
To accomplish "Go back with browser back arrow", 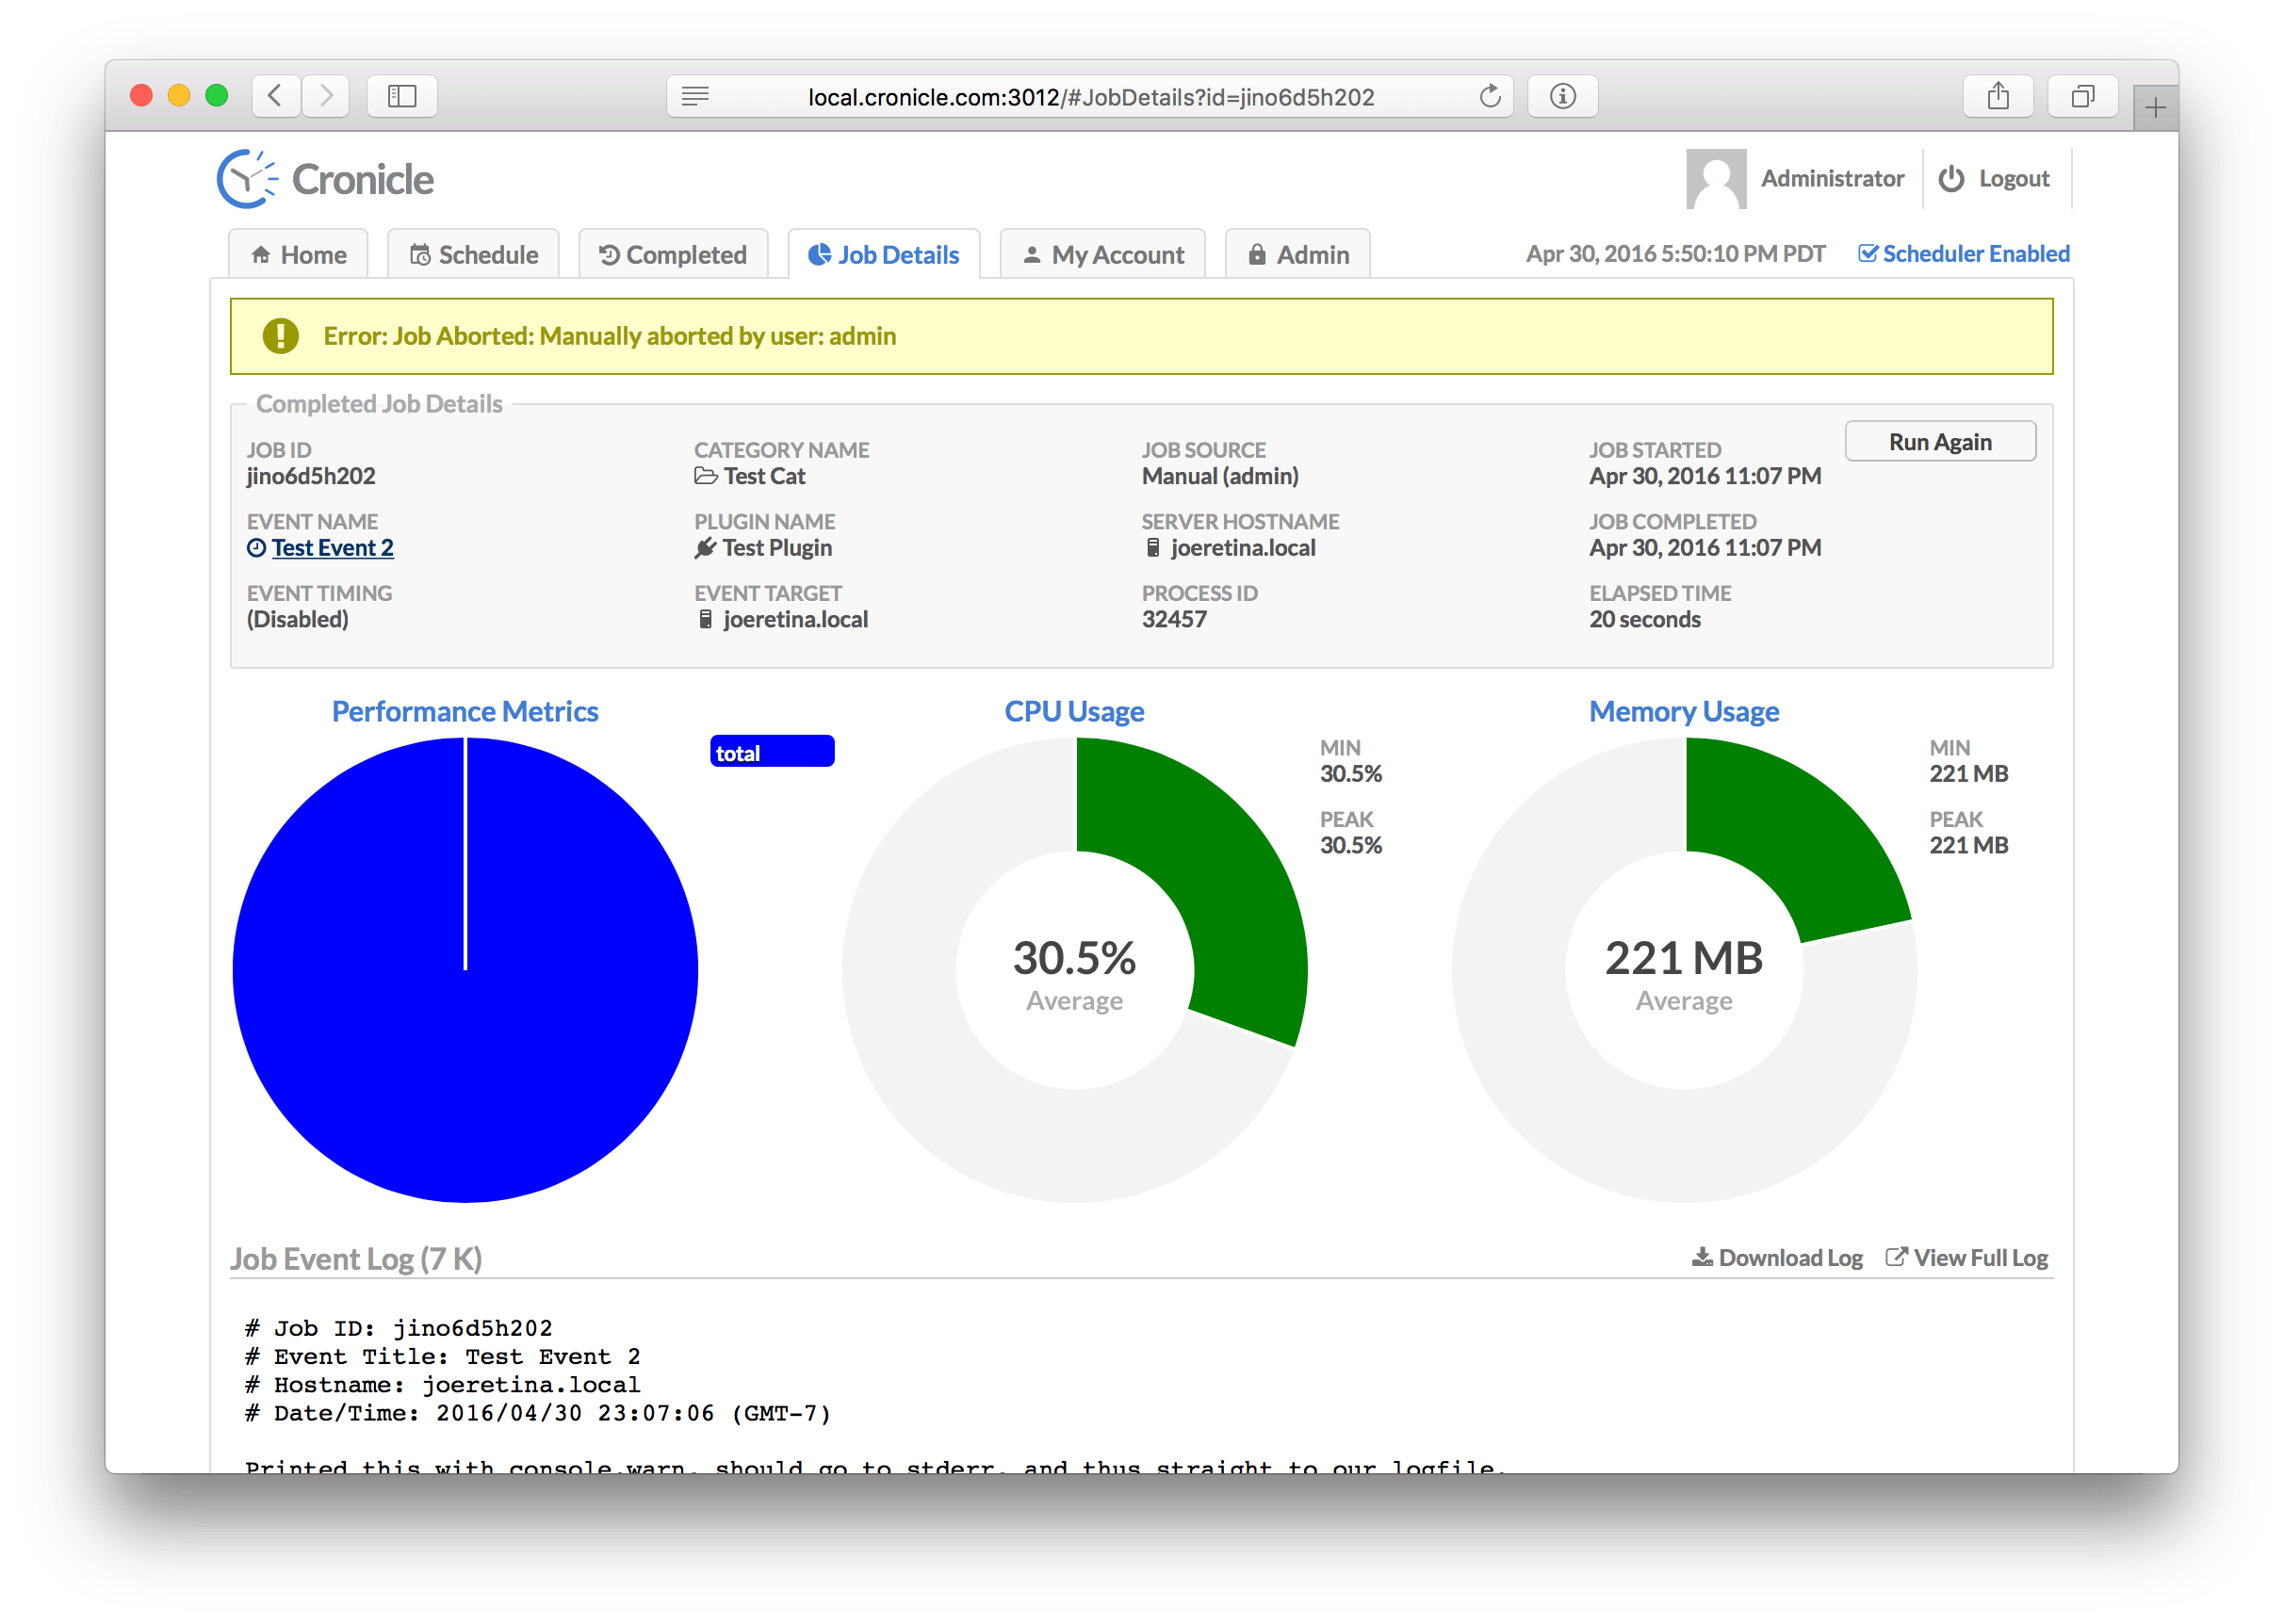I will 276,96.
